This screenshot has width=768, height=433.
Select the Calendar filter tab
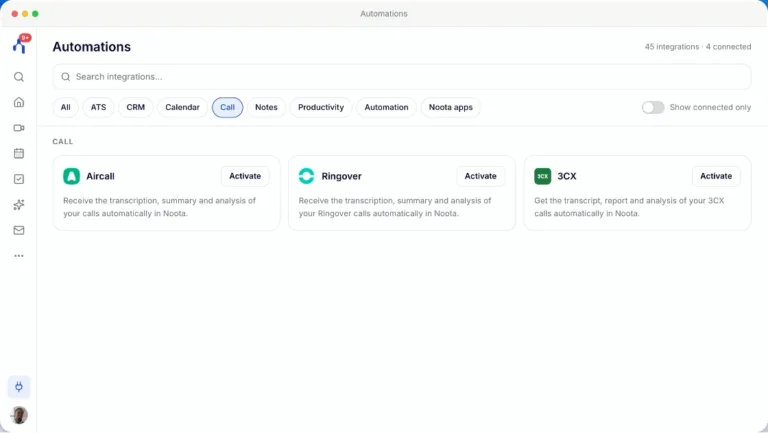182,107
